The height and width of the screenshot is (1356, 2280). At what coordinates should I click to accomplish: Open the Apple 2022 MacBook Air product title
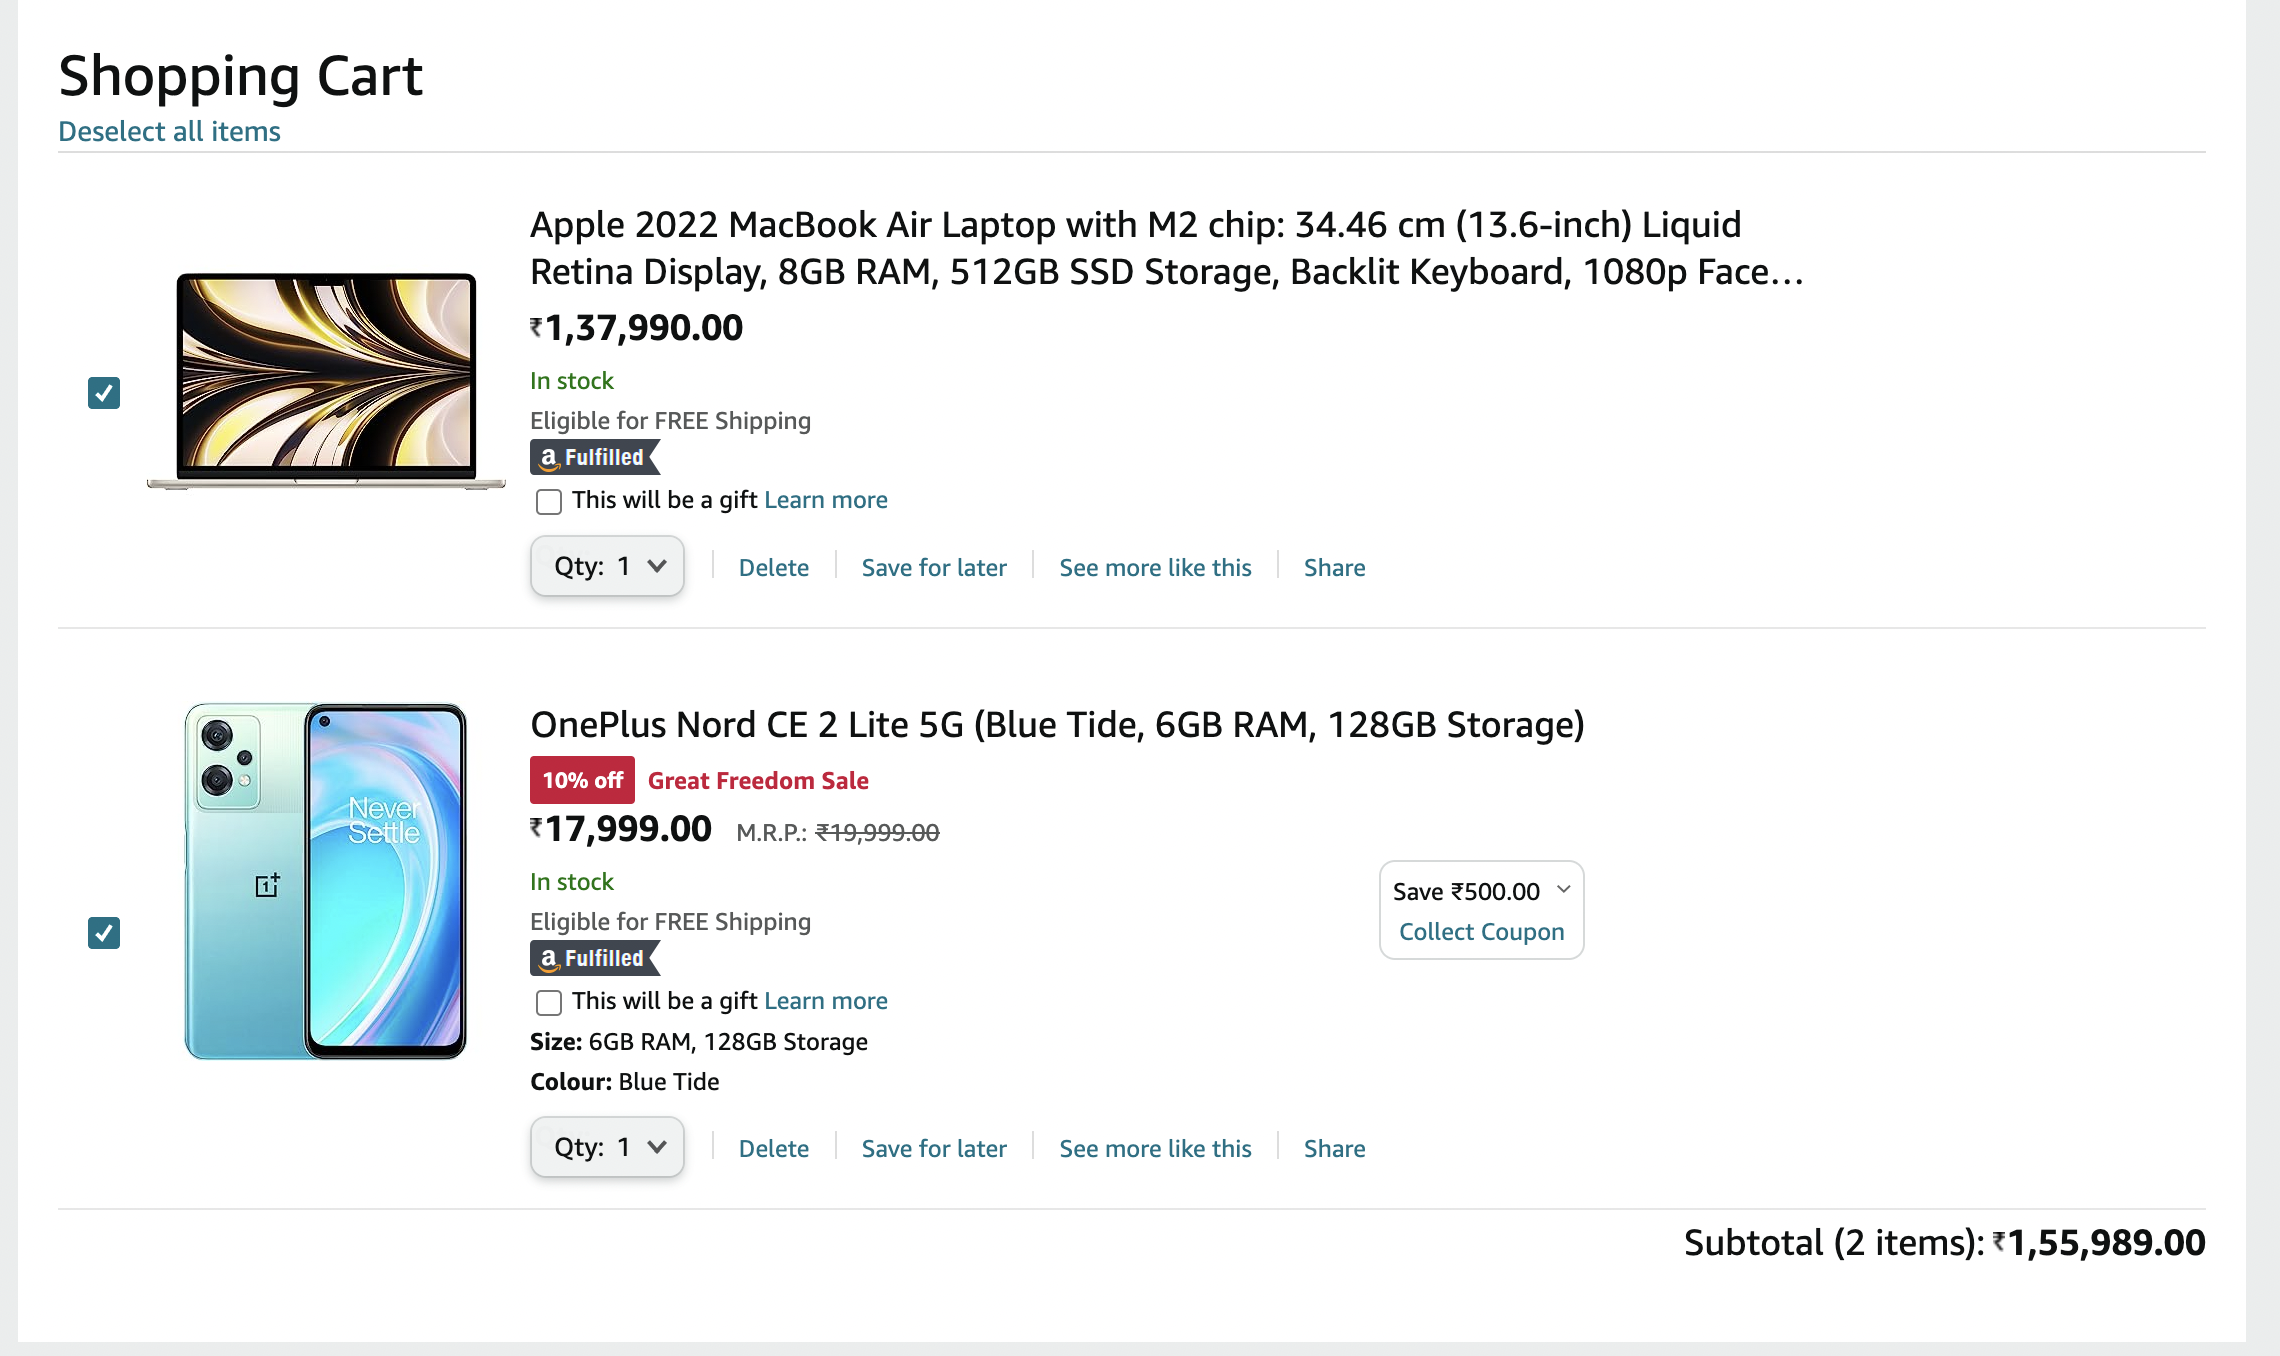[1166, 248]
